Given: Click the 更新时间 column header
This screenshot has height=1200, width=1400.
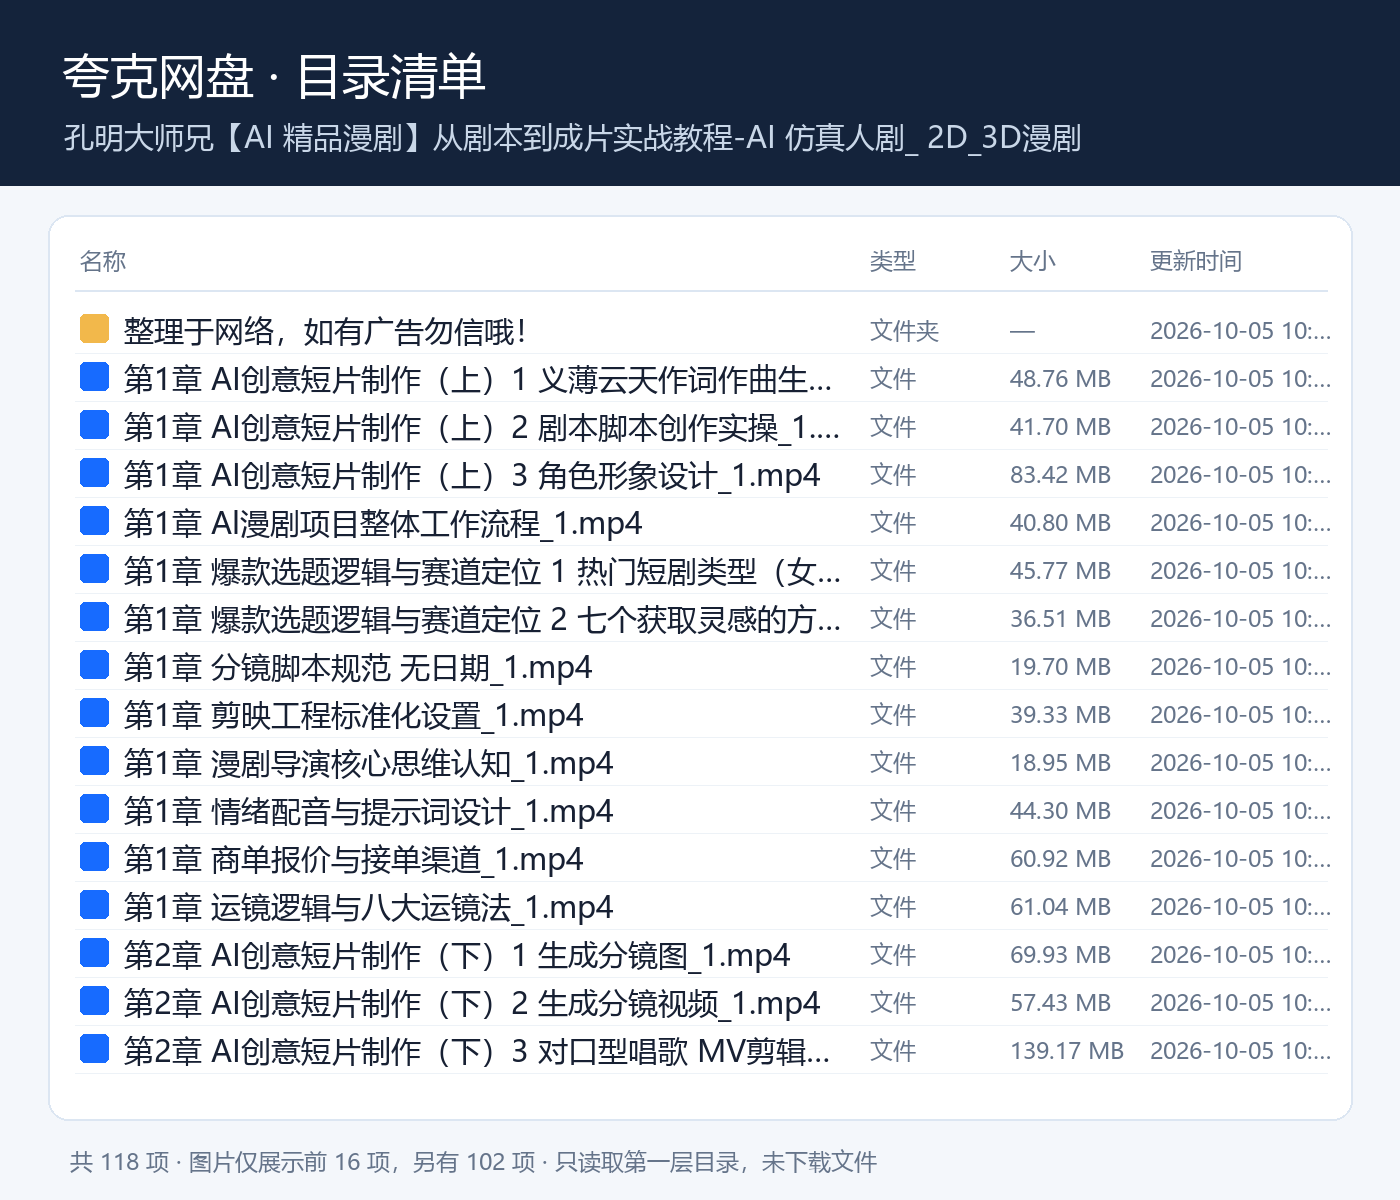Looking at the screenshot, I should pos(1196,261).
